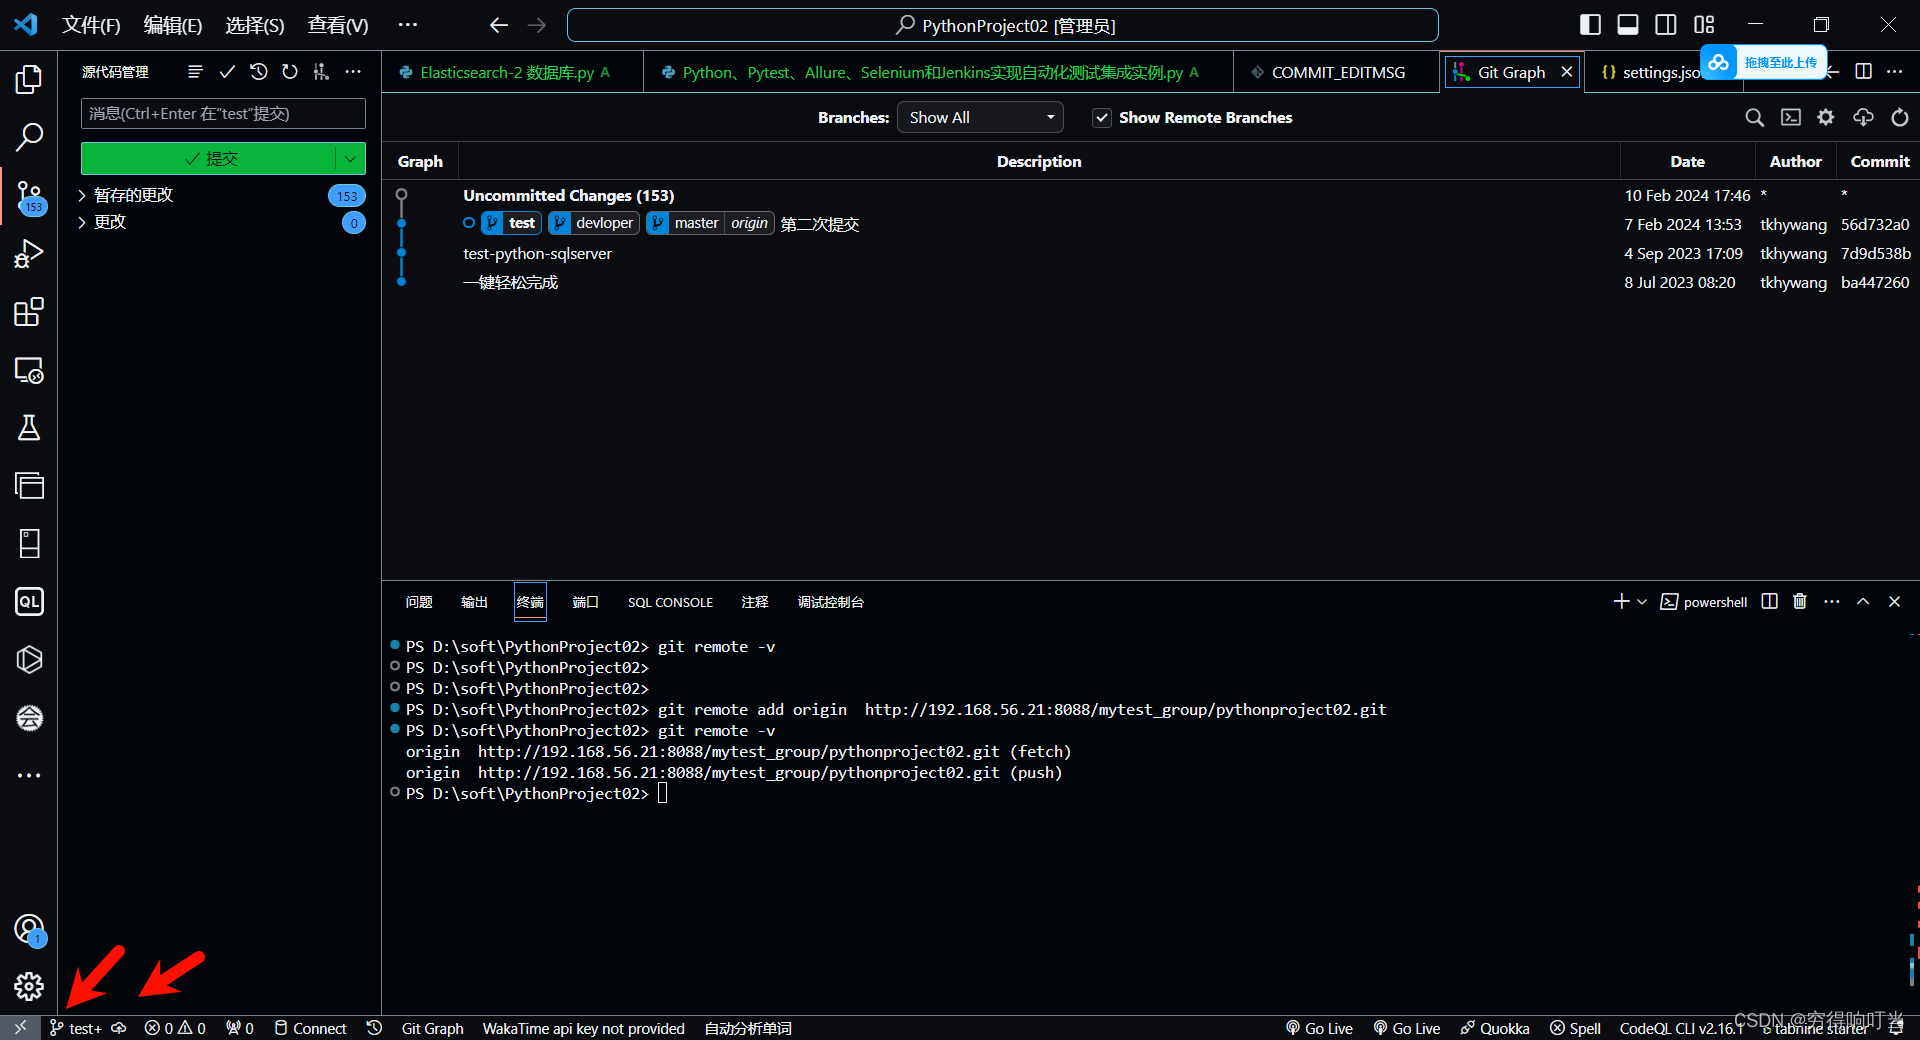This screenshot has height=1040, width=1920.
Task: Open the Run and Debug sidebar icon
Action: pos(29,253)
